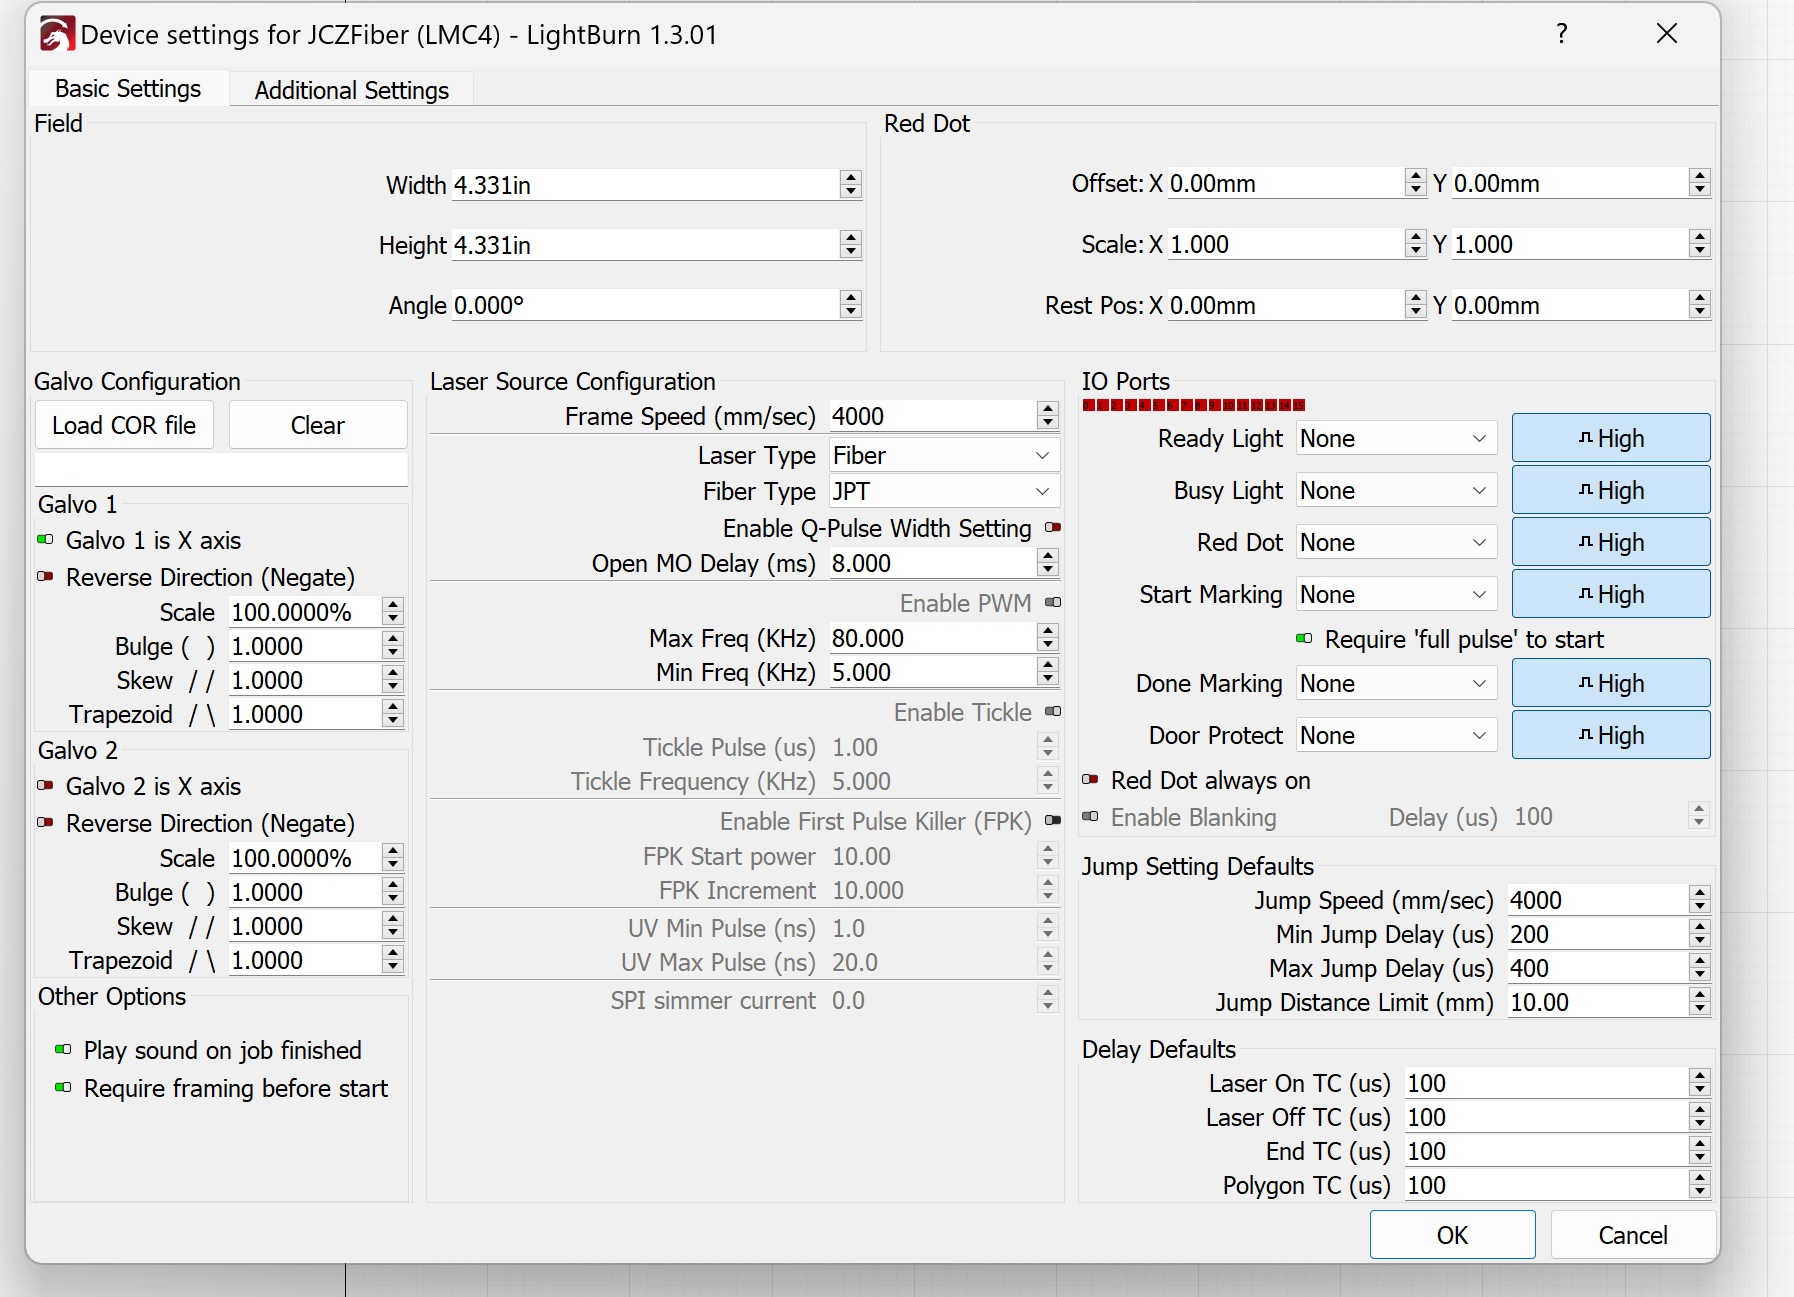
Task: Click the Jump Speed stepper arrows
Action: pos(1699,900)
